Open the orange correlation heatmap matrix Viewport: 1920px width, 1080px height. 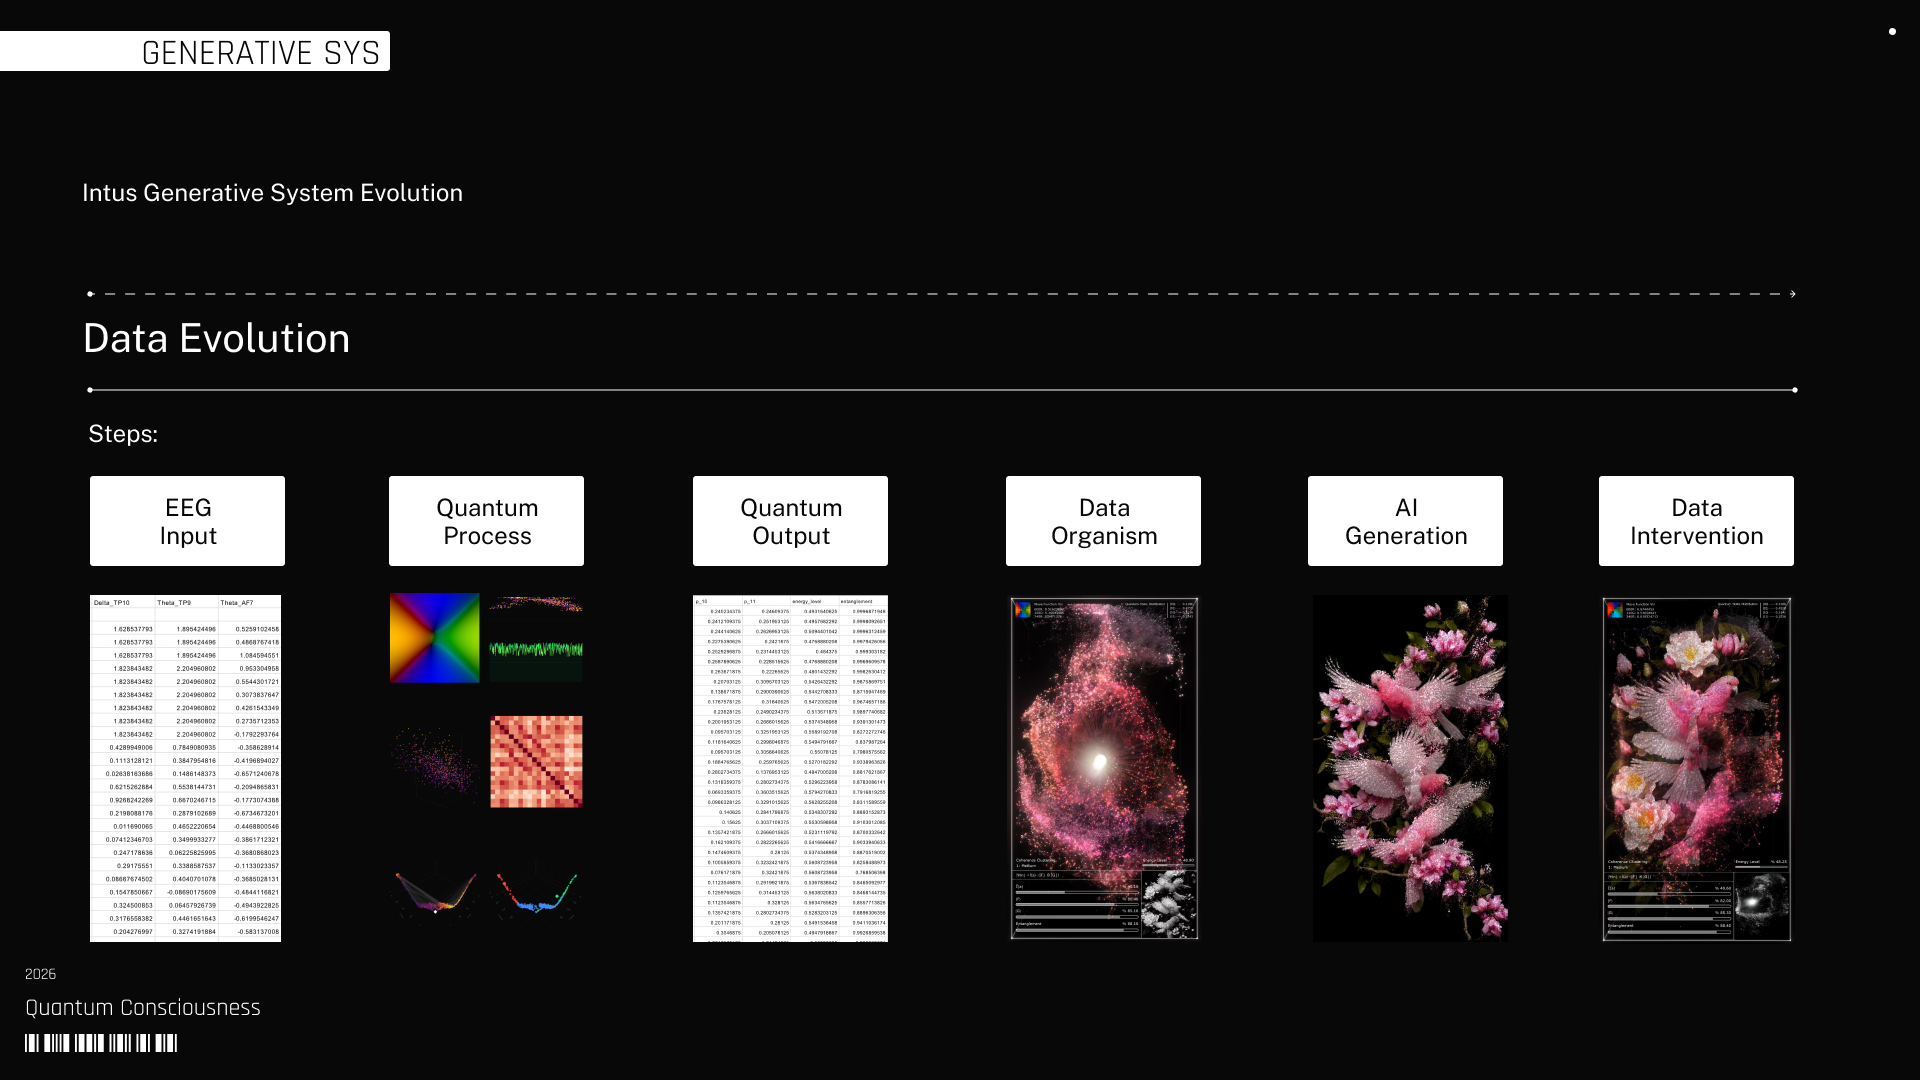click(536, 761)
